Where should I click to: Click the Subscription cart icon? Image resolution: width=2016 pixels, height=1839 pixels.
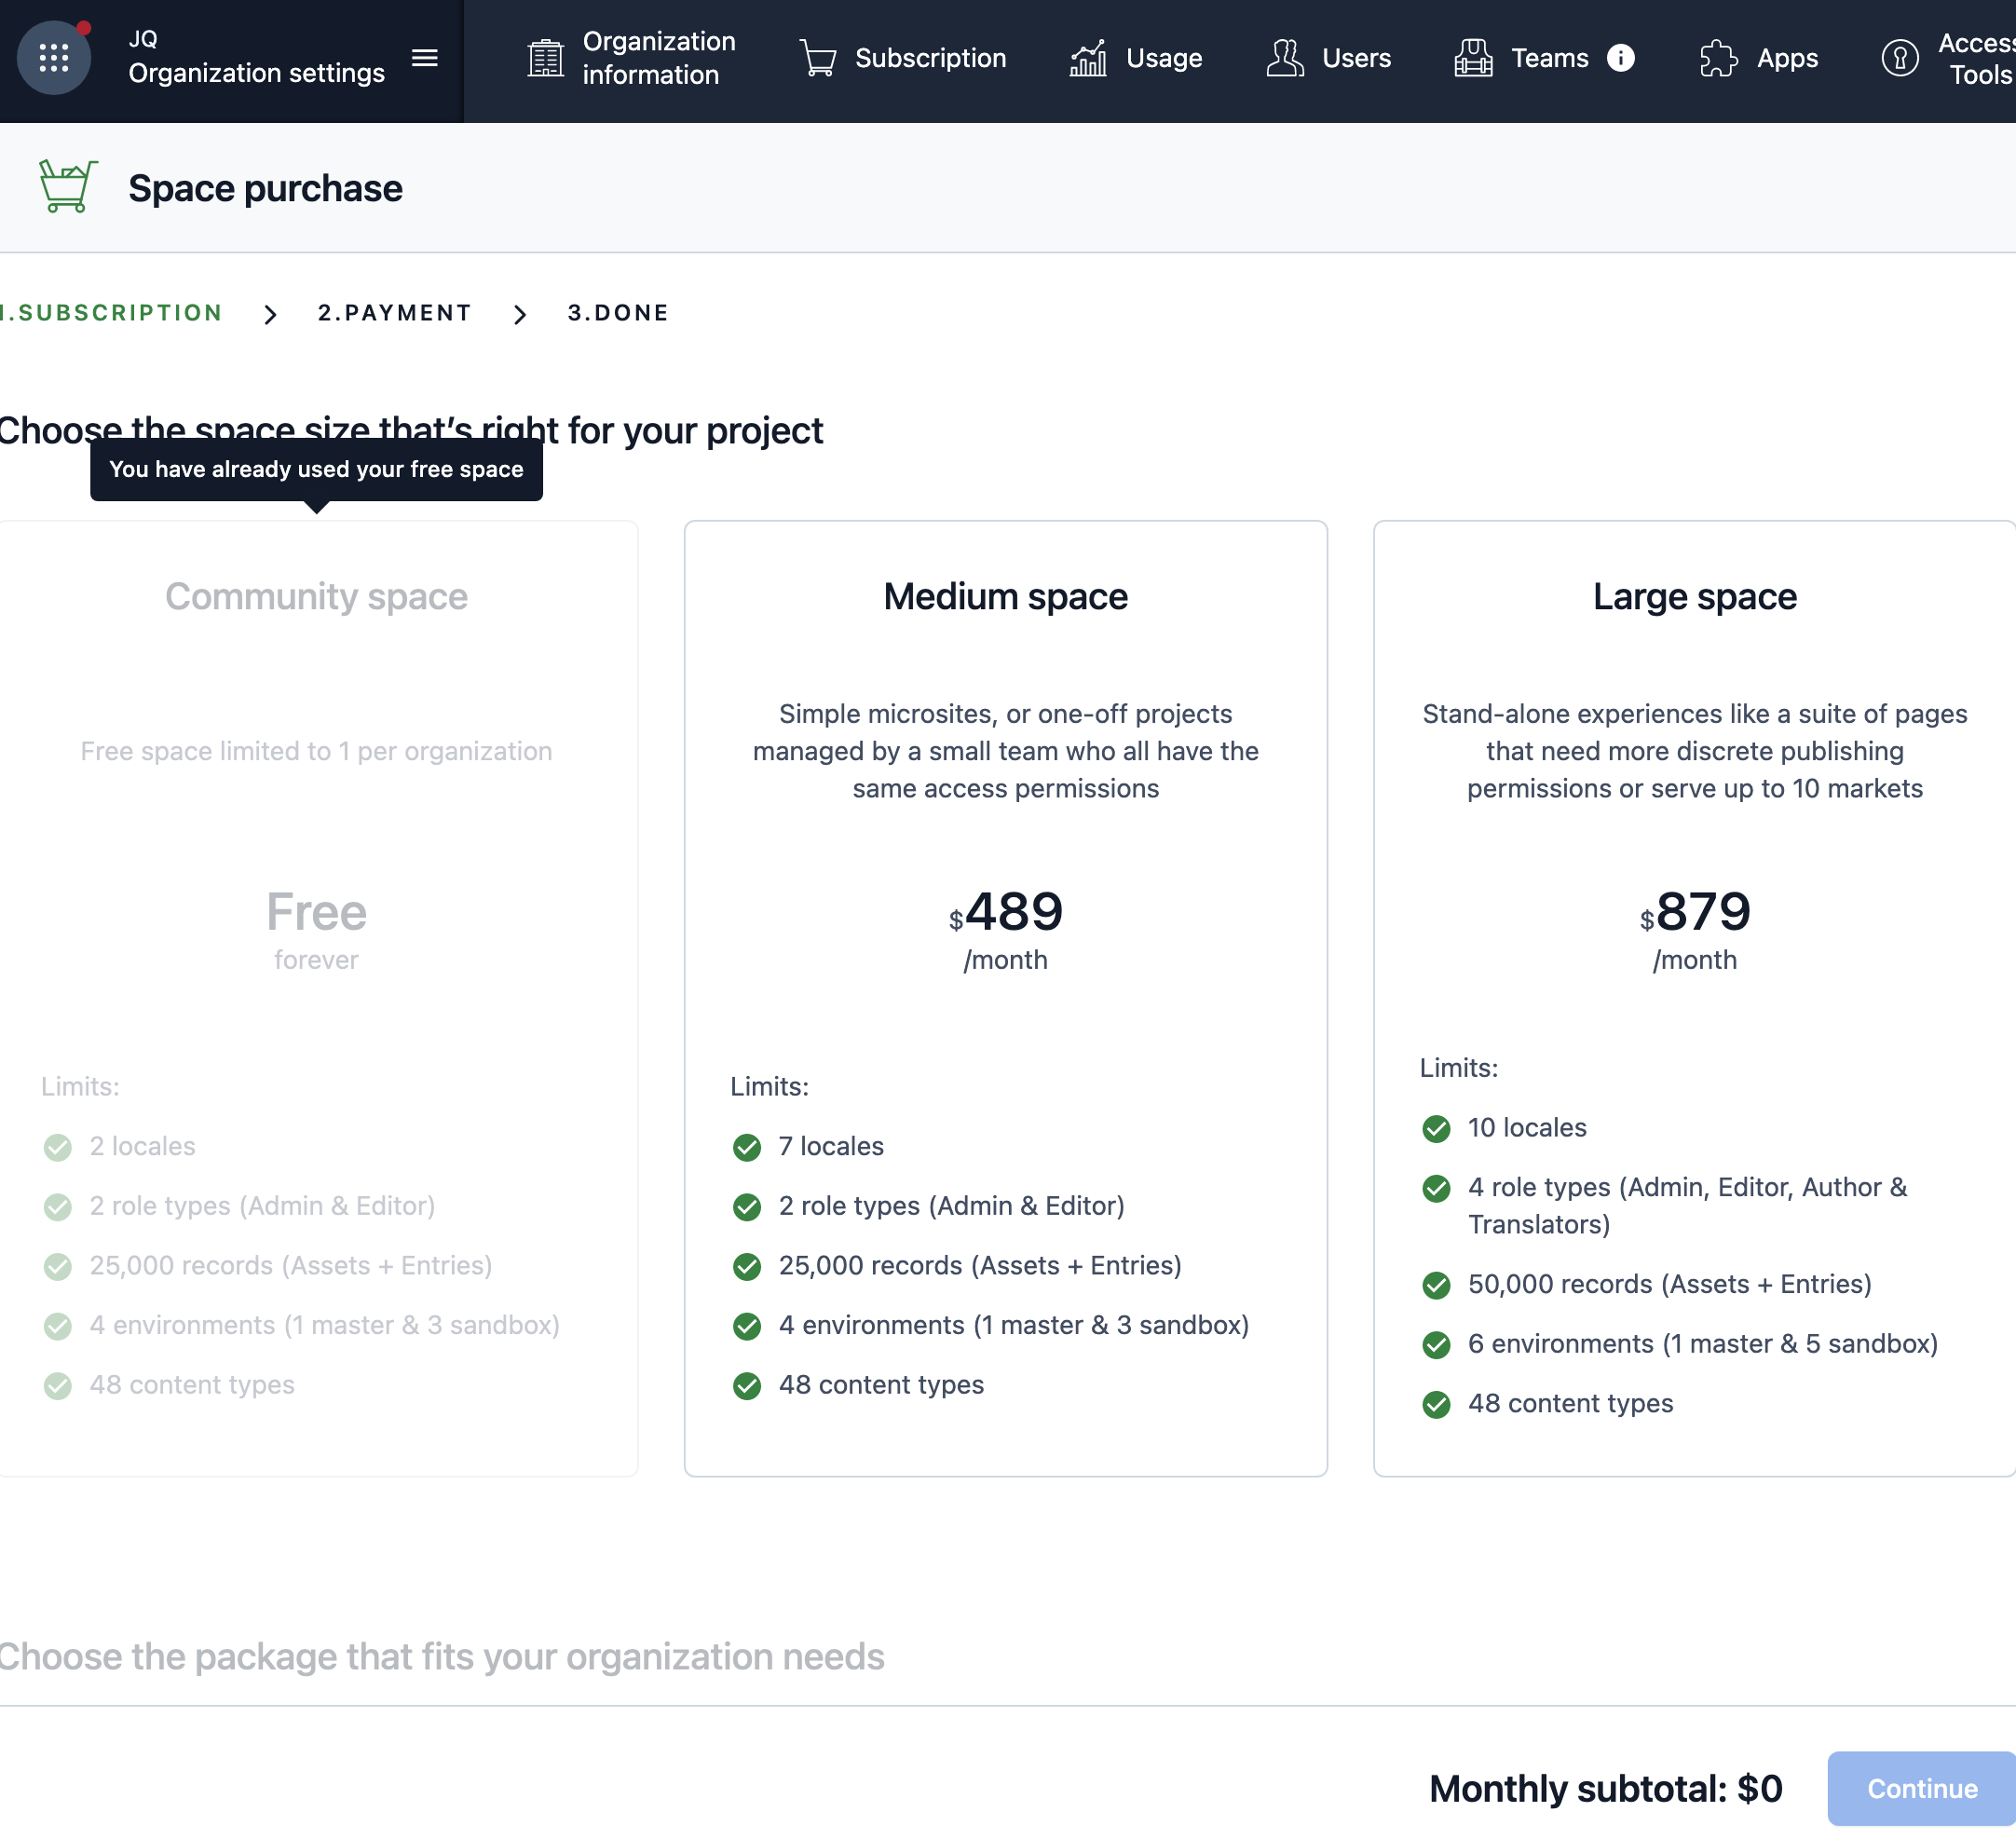point(818,58)
